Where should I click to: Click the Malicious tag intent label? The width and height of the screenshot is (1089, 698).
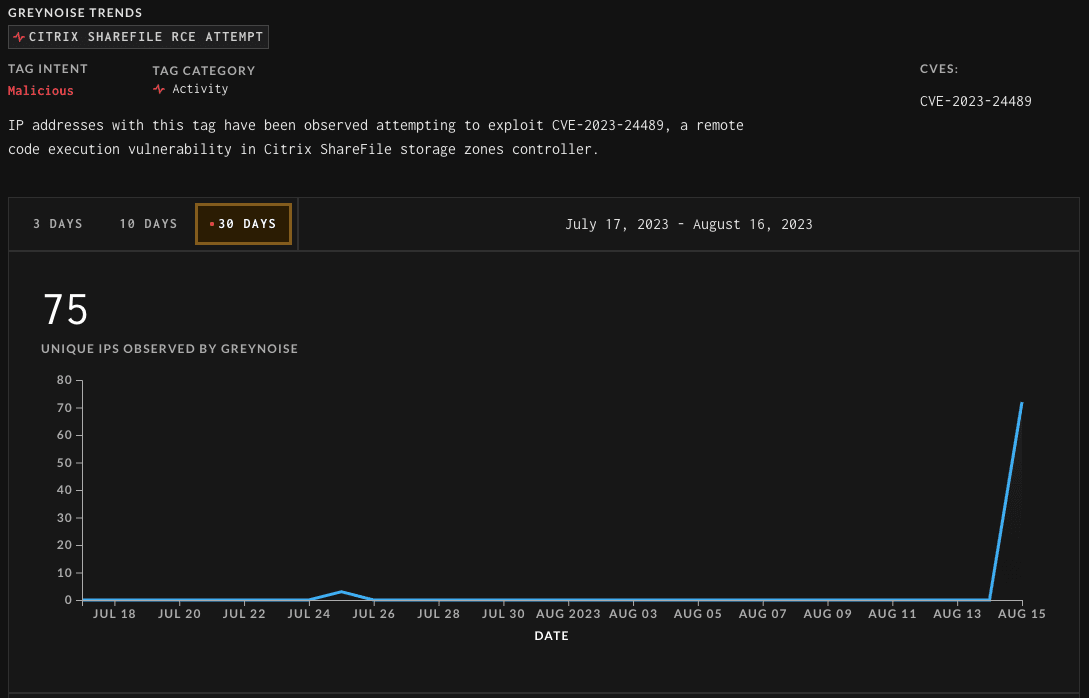point(41,91)
